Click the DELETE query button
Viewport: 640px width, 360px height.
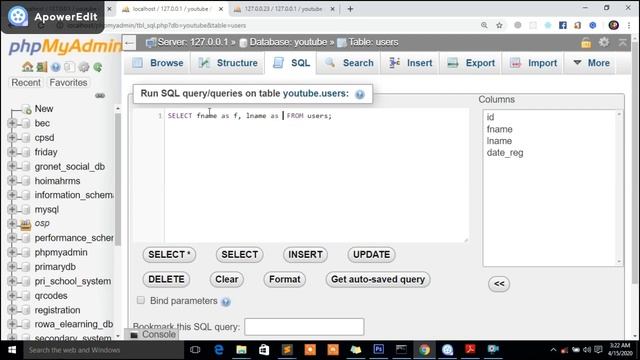[166, 280]
